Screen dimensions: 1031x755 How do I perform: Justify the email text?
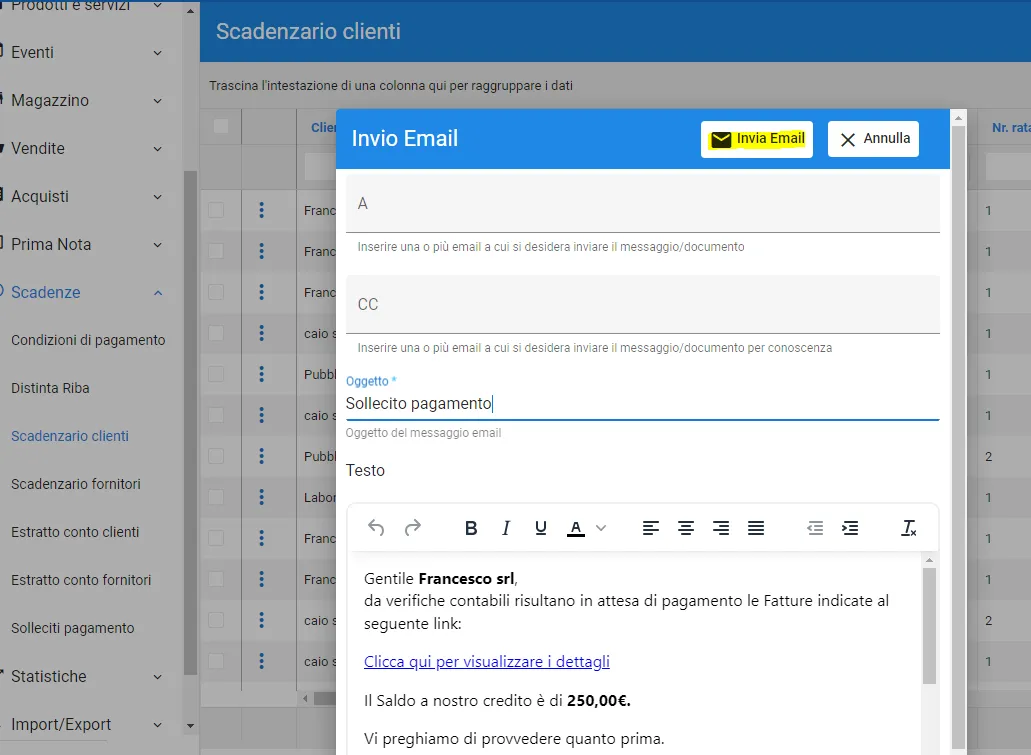pyautogui.click(x=756, y=528)
